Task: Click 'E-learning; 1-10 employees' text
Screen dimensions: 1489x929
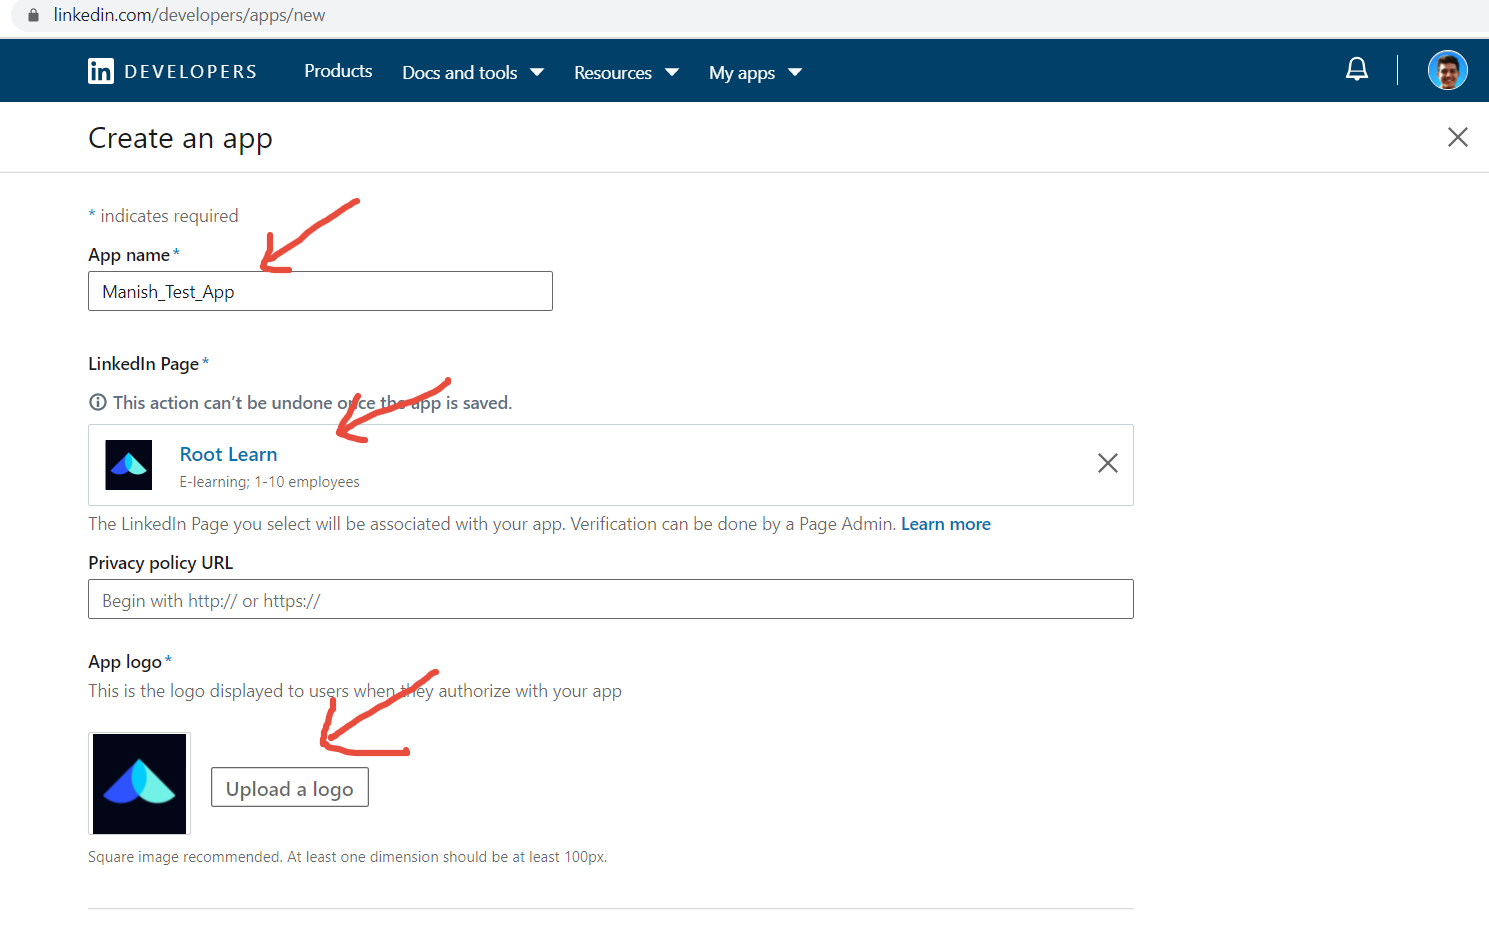Action: 269,482
